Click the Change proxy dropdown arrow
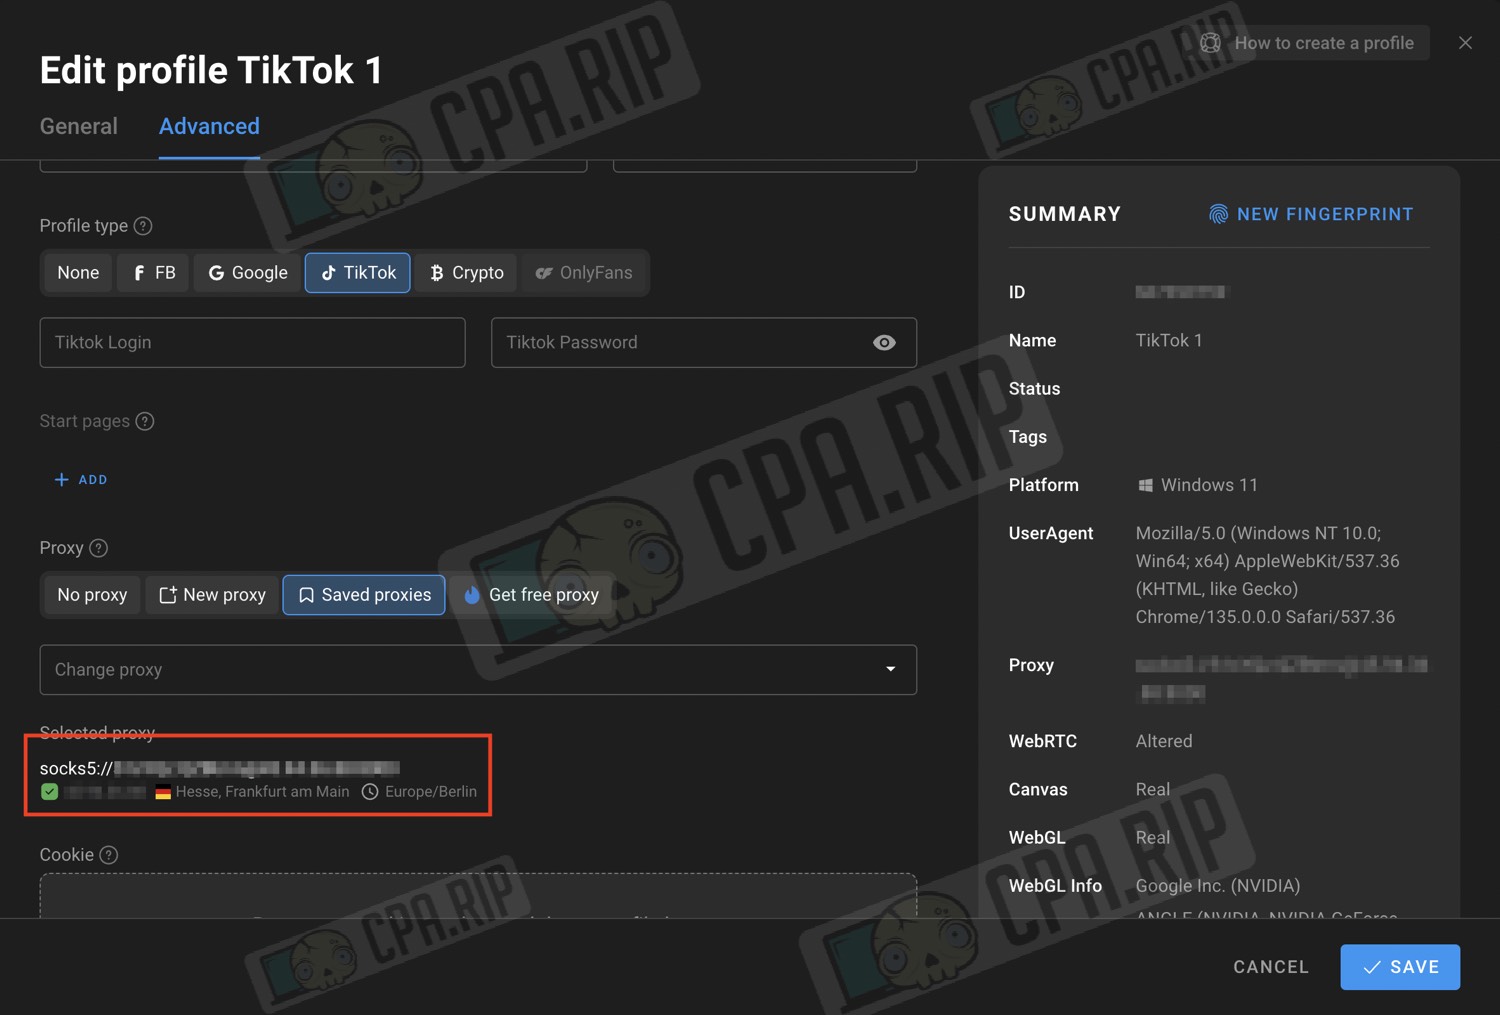Image resolution: width=1500 pixels, height=1015 pixels. tap(891, 669)
